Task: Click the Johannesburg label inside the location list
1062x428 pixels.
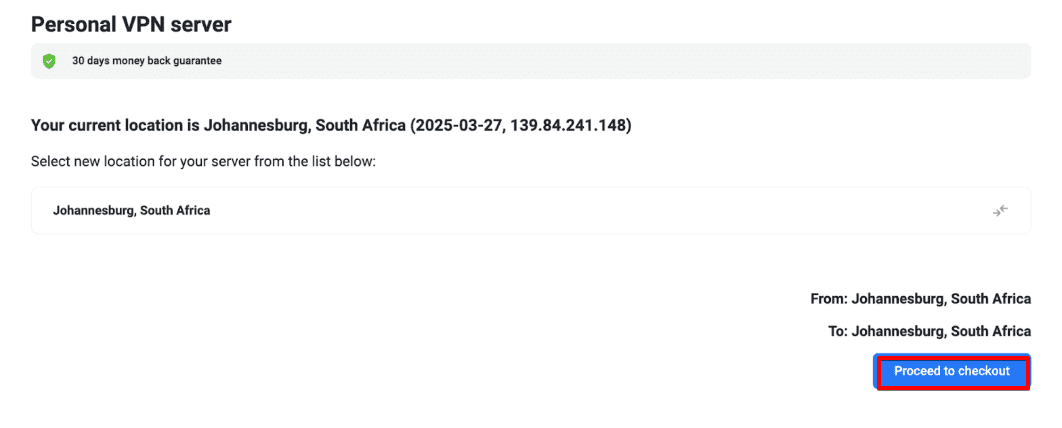Action: [x=131, y=211]
